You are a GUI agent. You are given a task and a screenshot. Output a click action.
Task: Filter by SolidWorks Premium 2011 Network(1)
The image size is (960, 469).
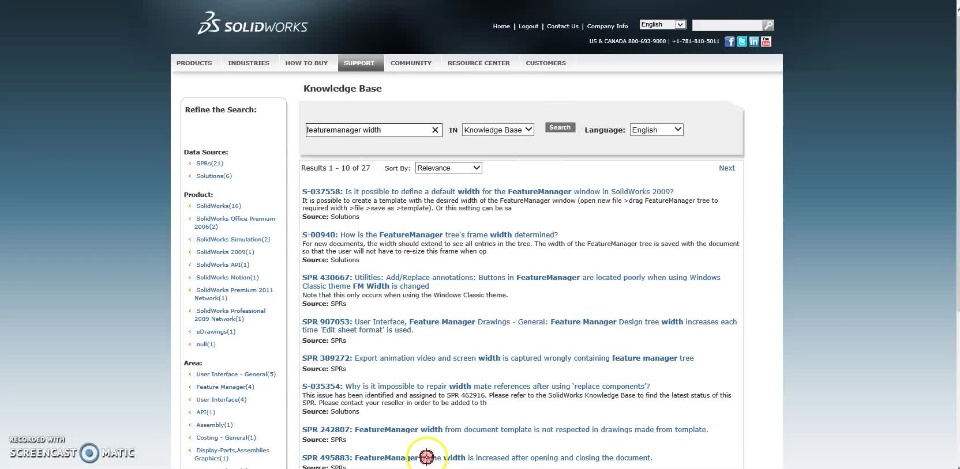coord(234,294)
